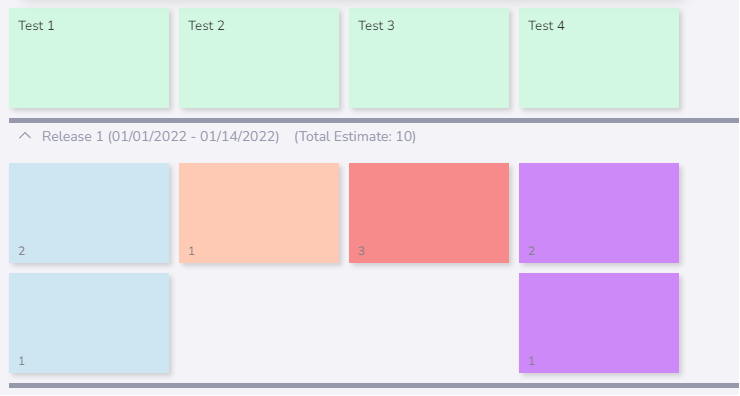The image size is (740, 396).
Task: Open the Test 1 card
Action: point(89,58)
